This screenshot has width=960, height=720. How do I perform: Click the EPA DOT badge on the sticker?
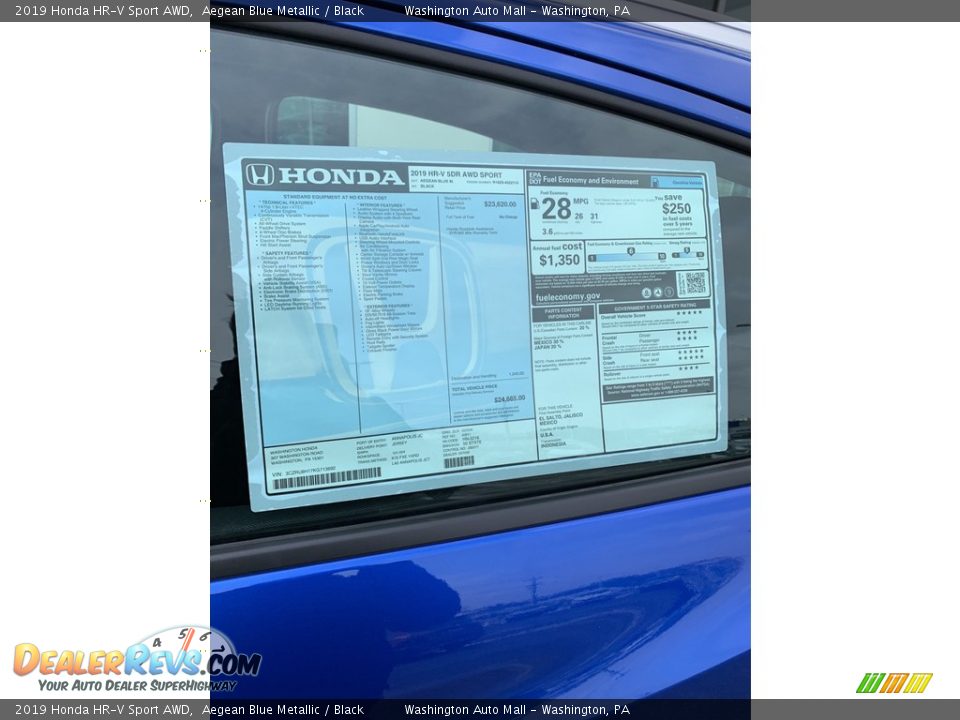pyautogui.click(x=533, y=180)
